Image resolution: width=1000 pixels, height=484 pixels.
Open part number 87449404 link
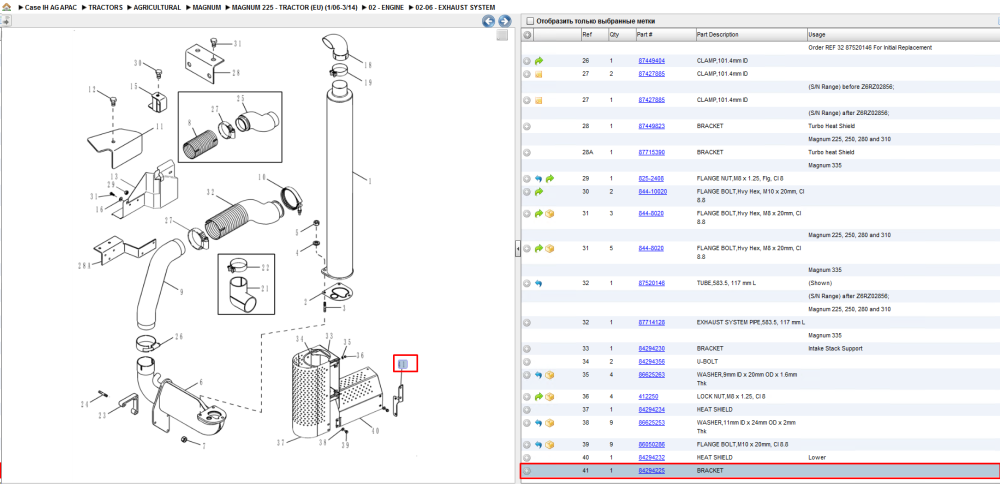click(652, 61)
